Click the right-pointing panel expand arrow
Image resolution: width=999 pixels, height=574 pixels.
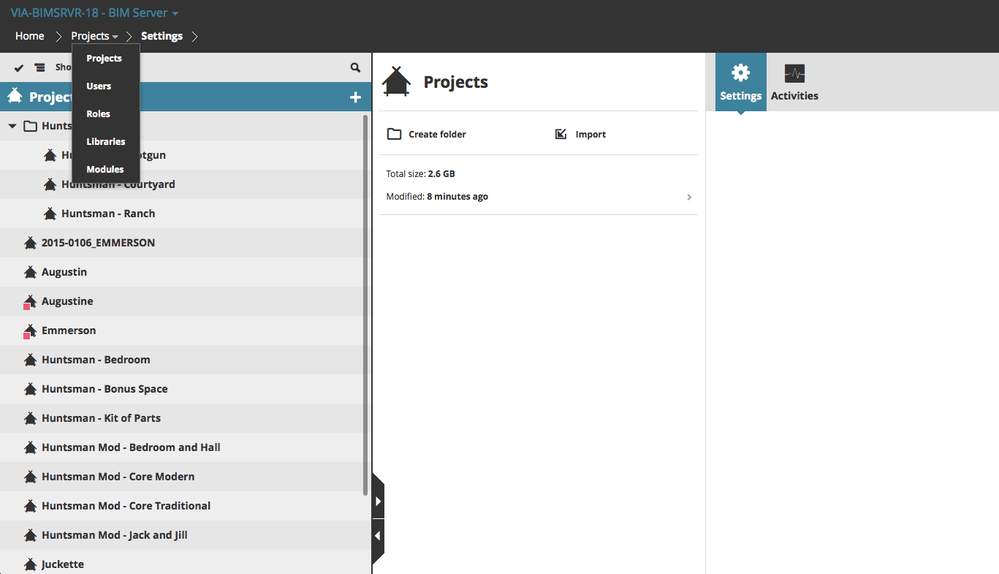[378, 501]
